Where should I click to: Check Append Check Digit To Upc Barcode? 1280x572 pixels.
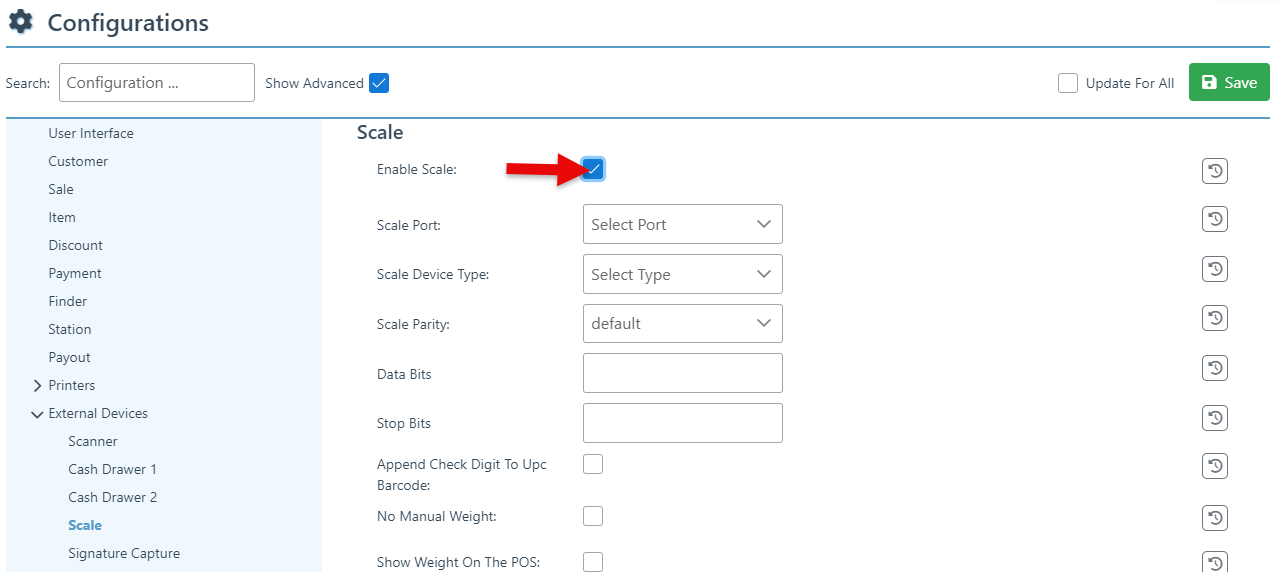[593, 464]
